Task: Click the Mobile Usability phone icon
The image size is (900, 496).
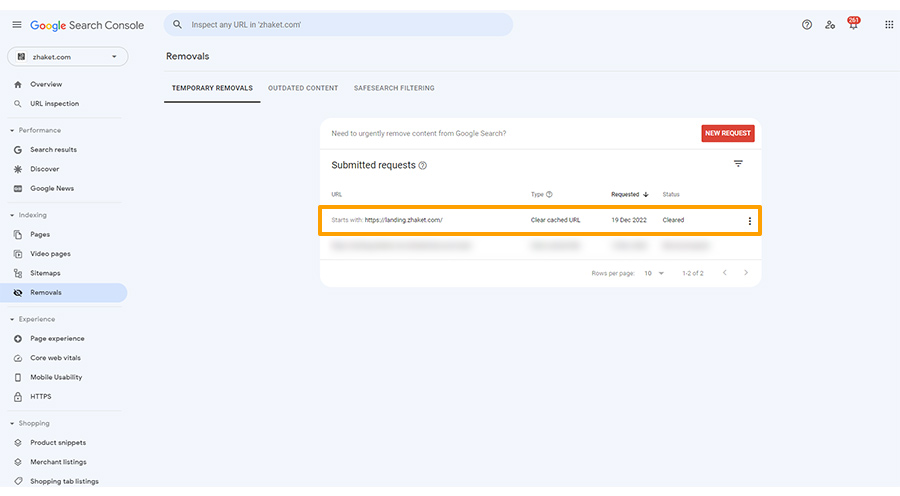Action: [x=18, y=378]
